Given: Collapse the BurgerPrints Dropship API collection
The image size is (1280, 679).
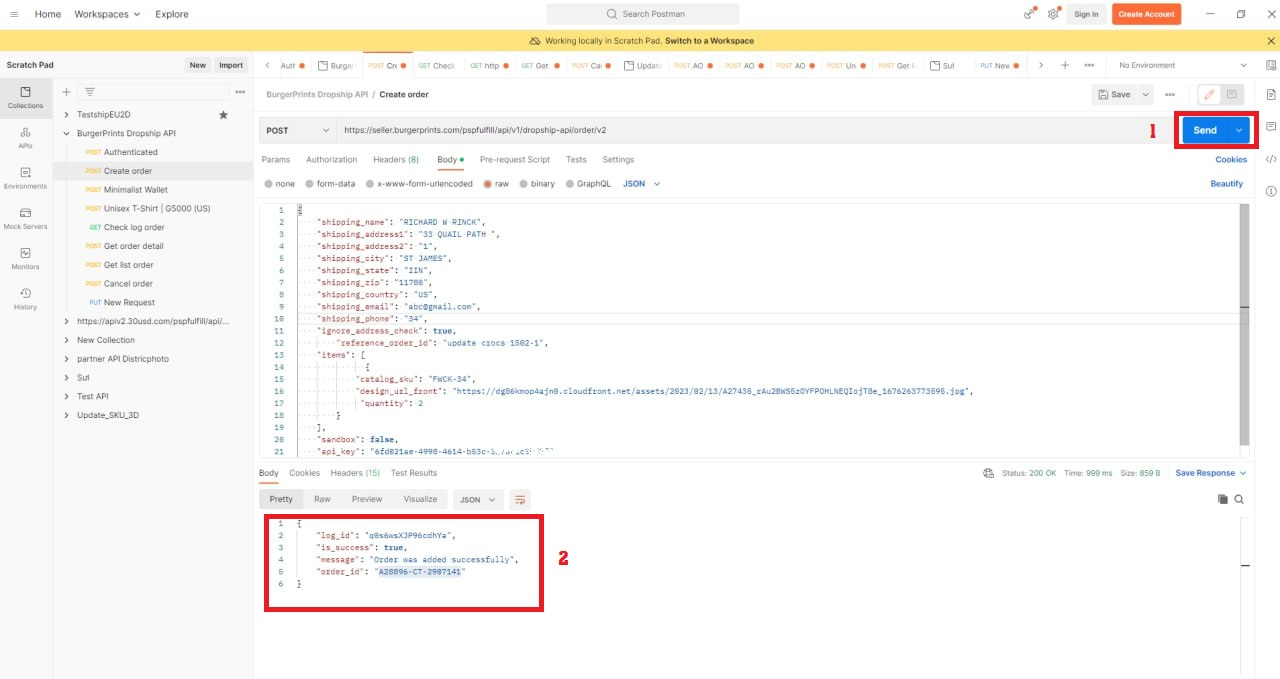Looking at the screenshot, I should (x=66, y=133).
